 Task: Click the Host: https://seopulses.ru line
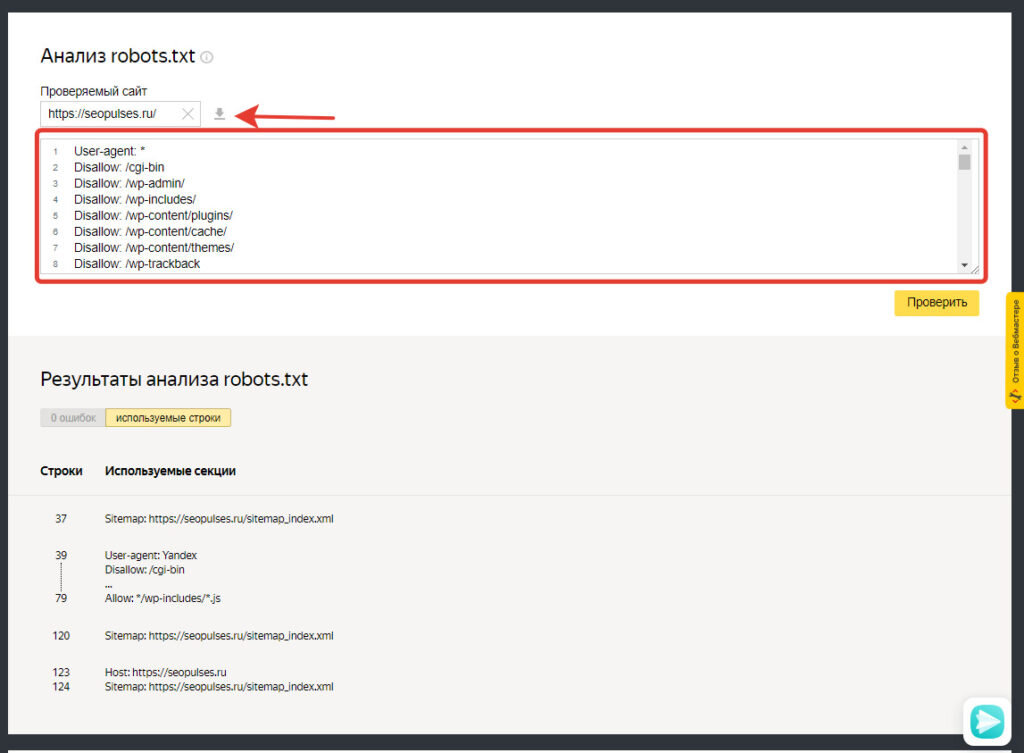pos(165,672)
